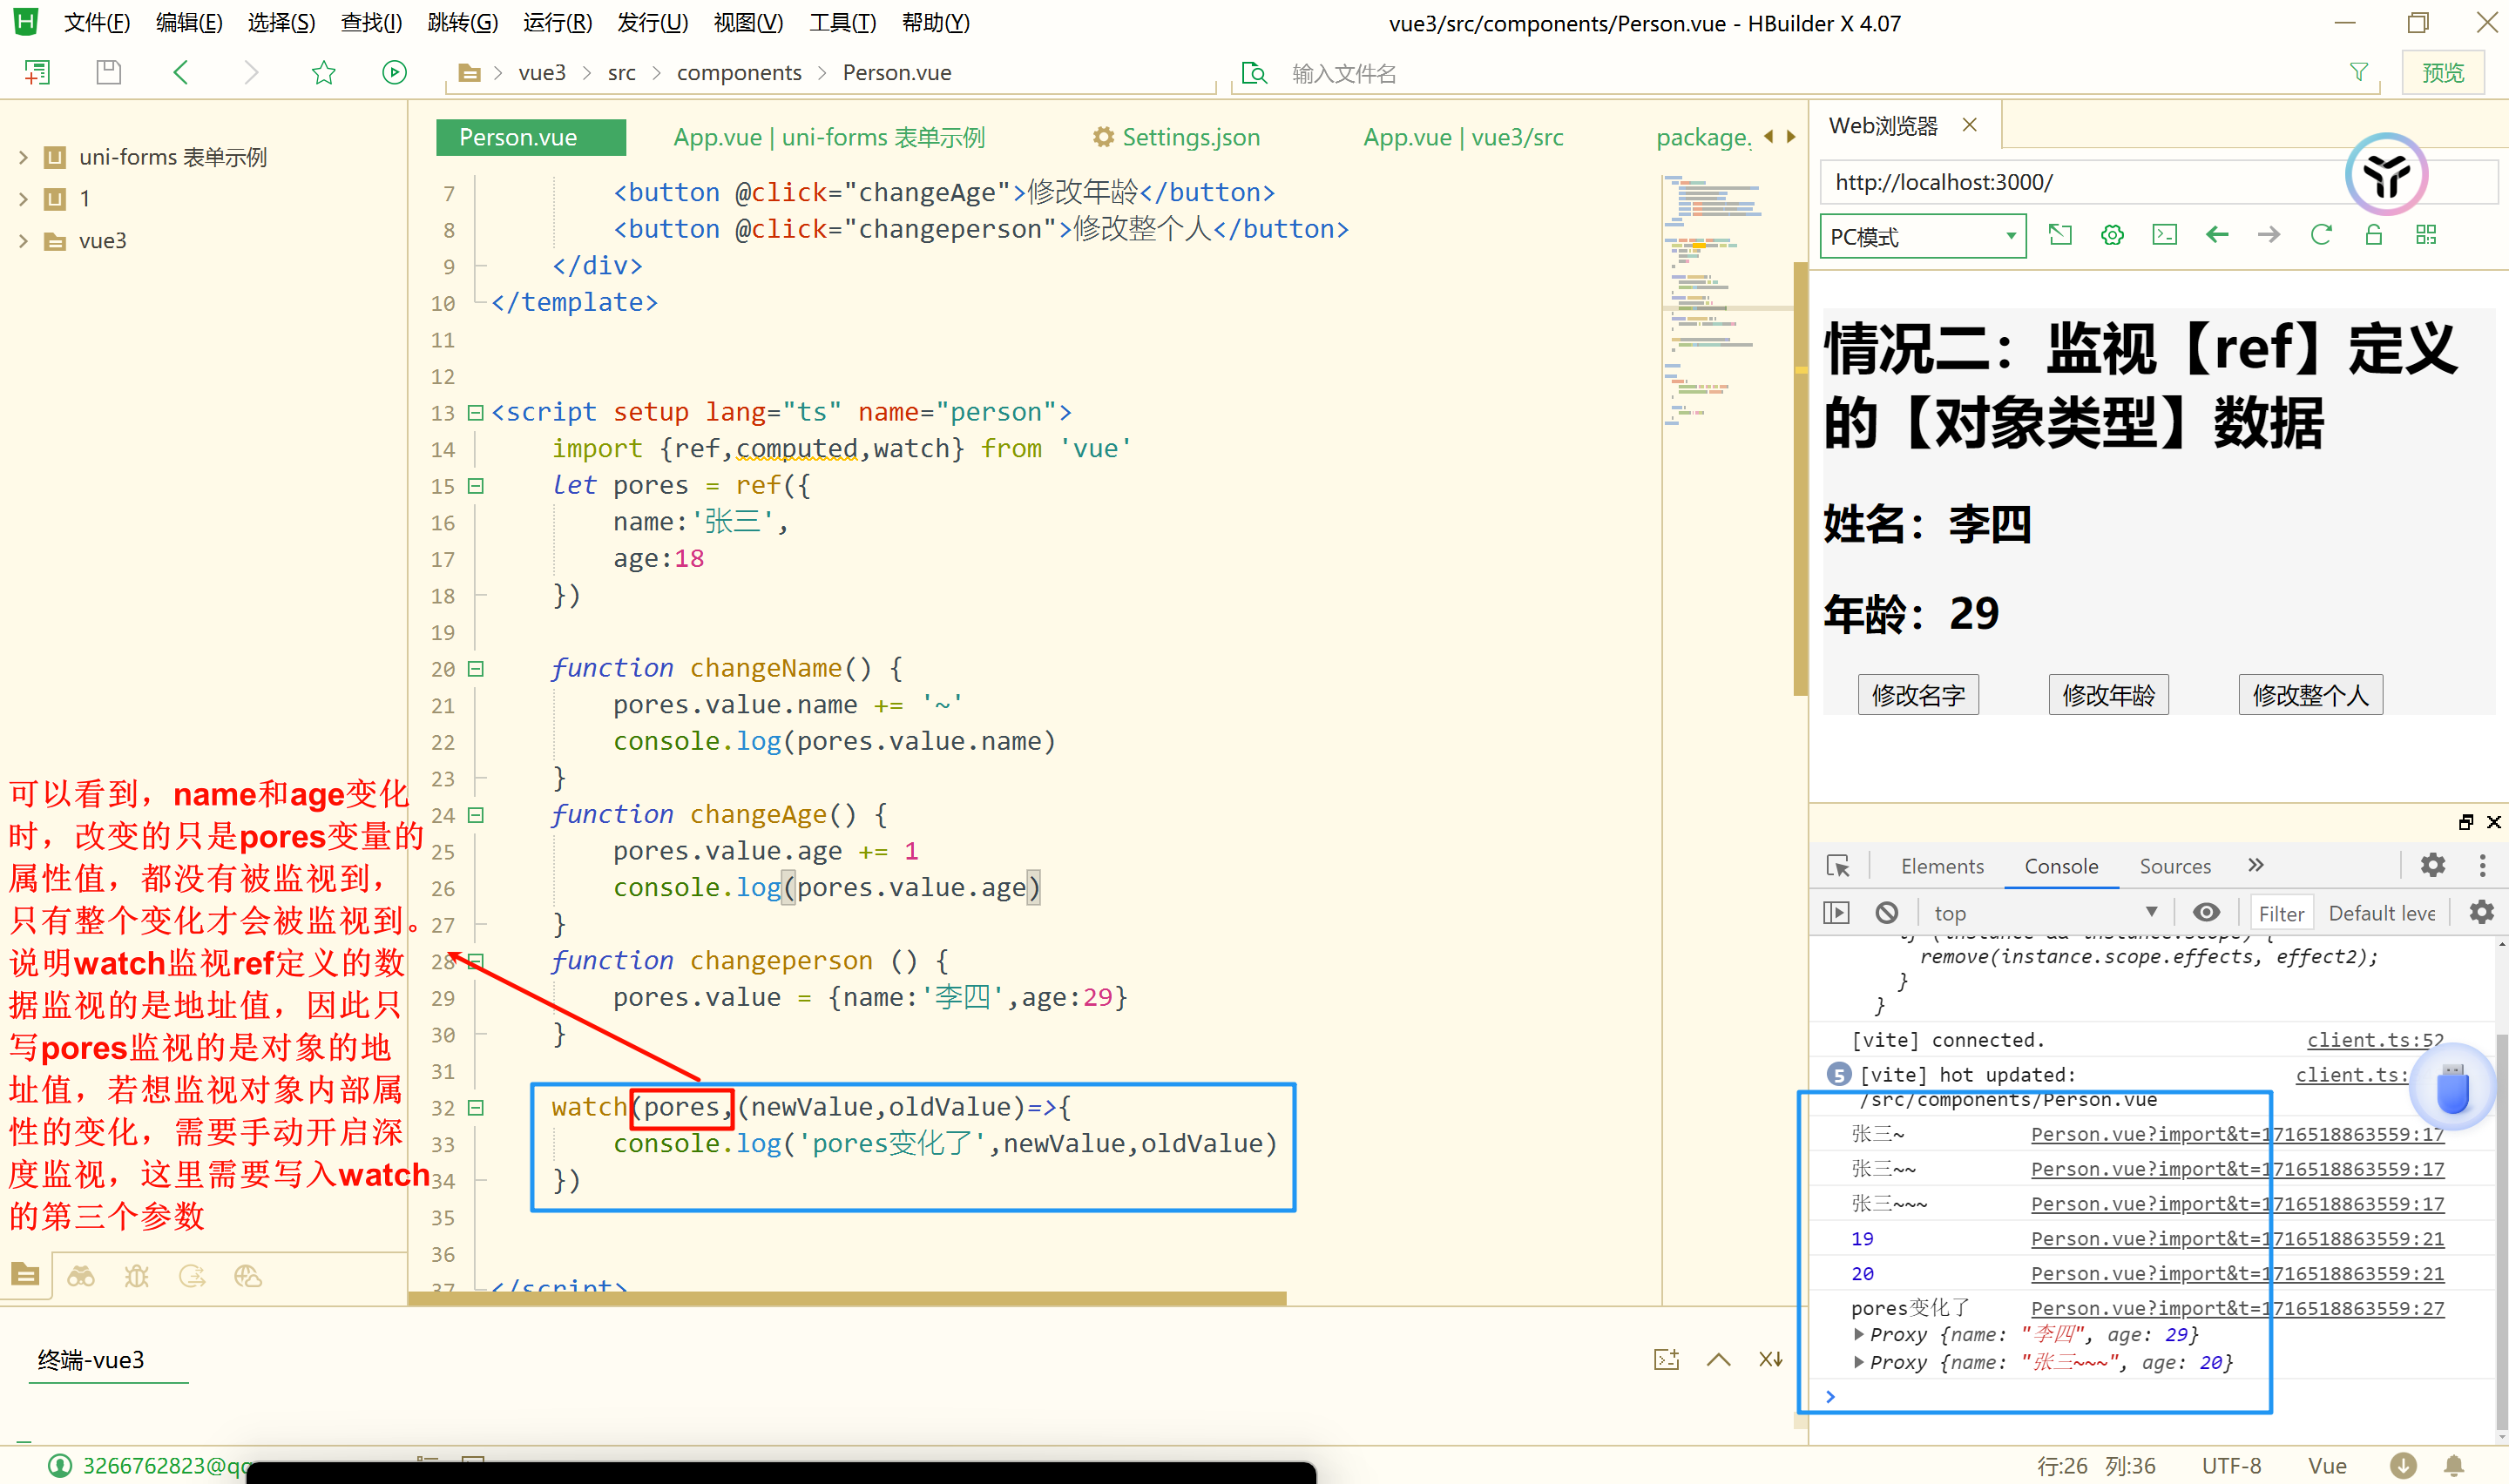Clear the console with the ban icon

pos(1886,912)
